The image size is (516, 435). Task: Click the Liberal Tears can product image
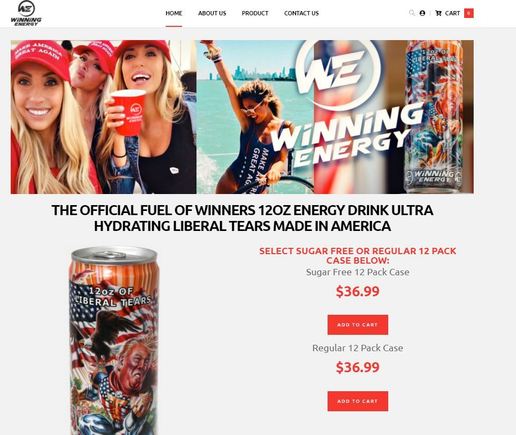114,341
